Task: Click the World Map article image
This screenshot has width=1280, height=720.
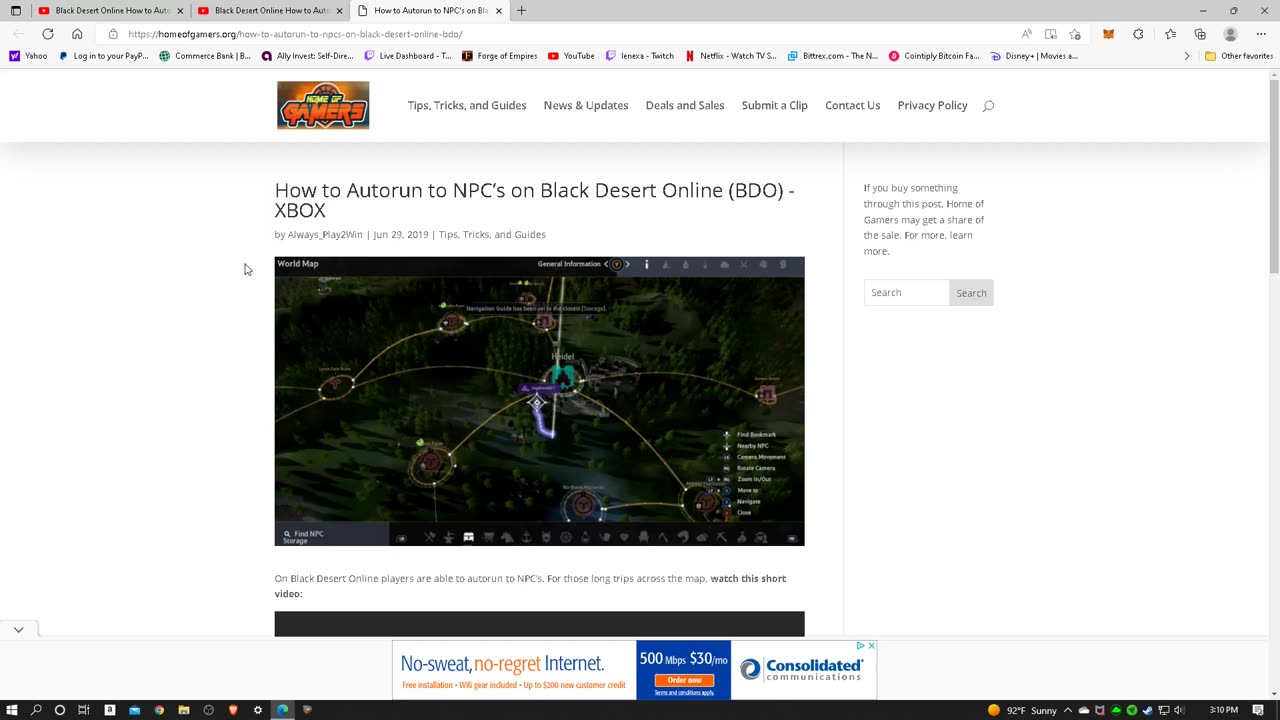Action: coord(539,401)
